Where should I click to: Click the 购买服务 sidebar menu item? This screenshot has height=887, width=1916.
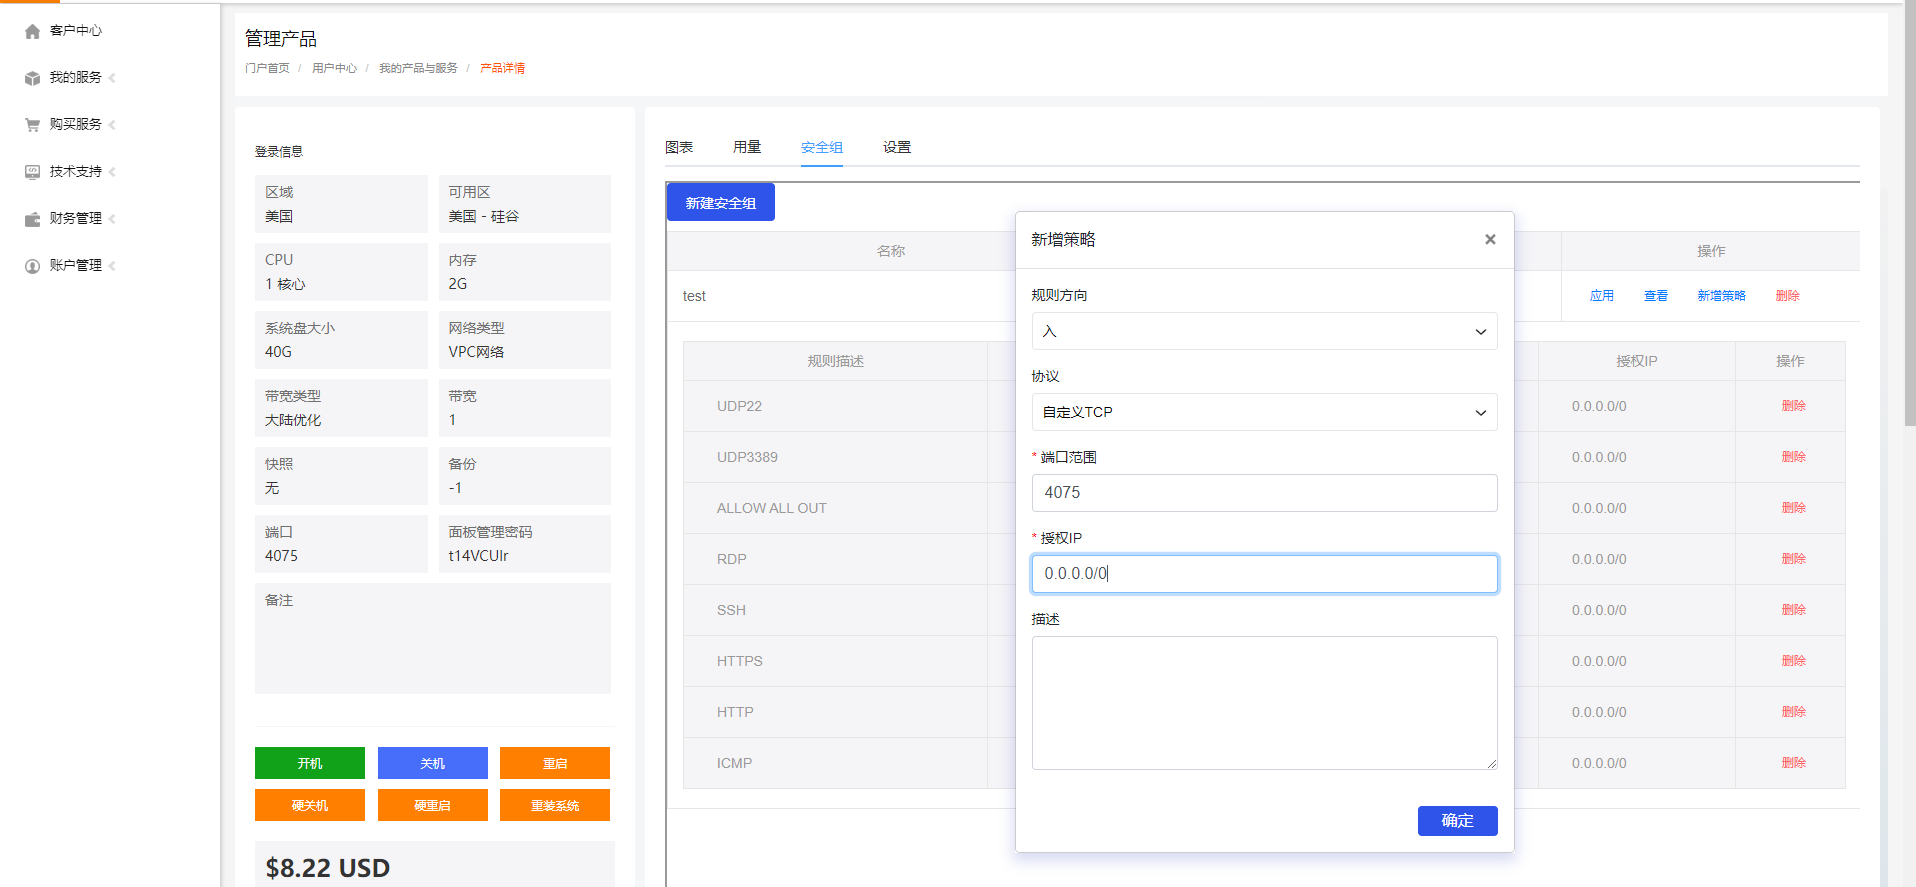pos(76,125)
